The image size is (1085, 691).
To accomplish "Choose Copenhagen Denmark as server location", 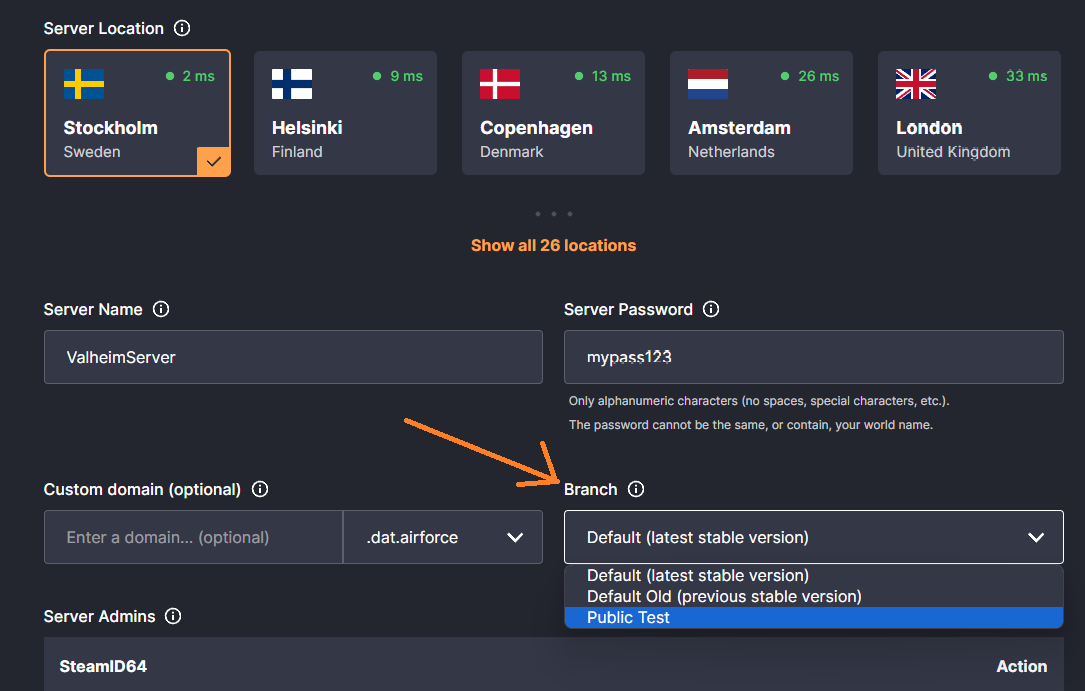I will 553,114.
